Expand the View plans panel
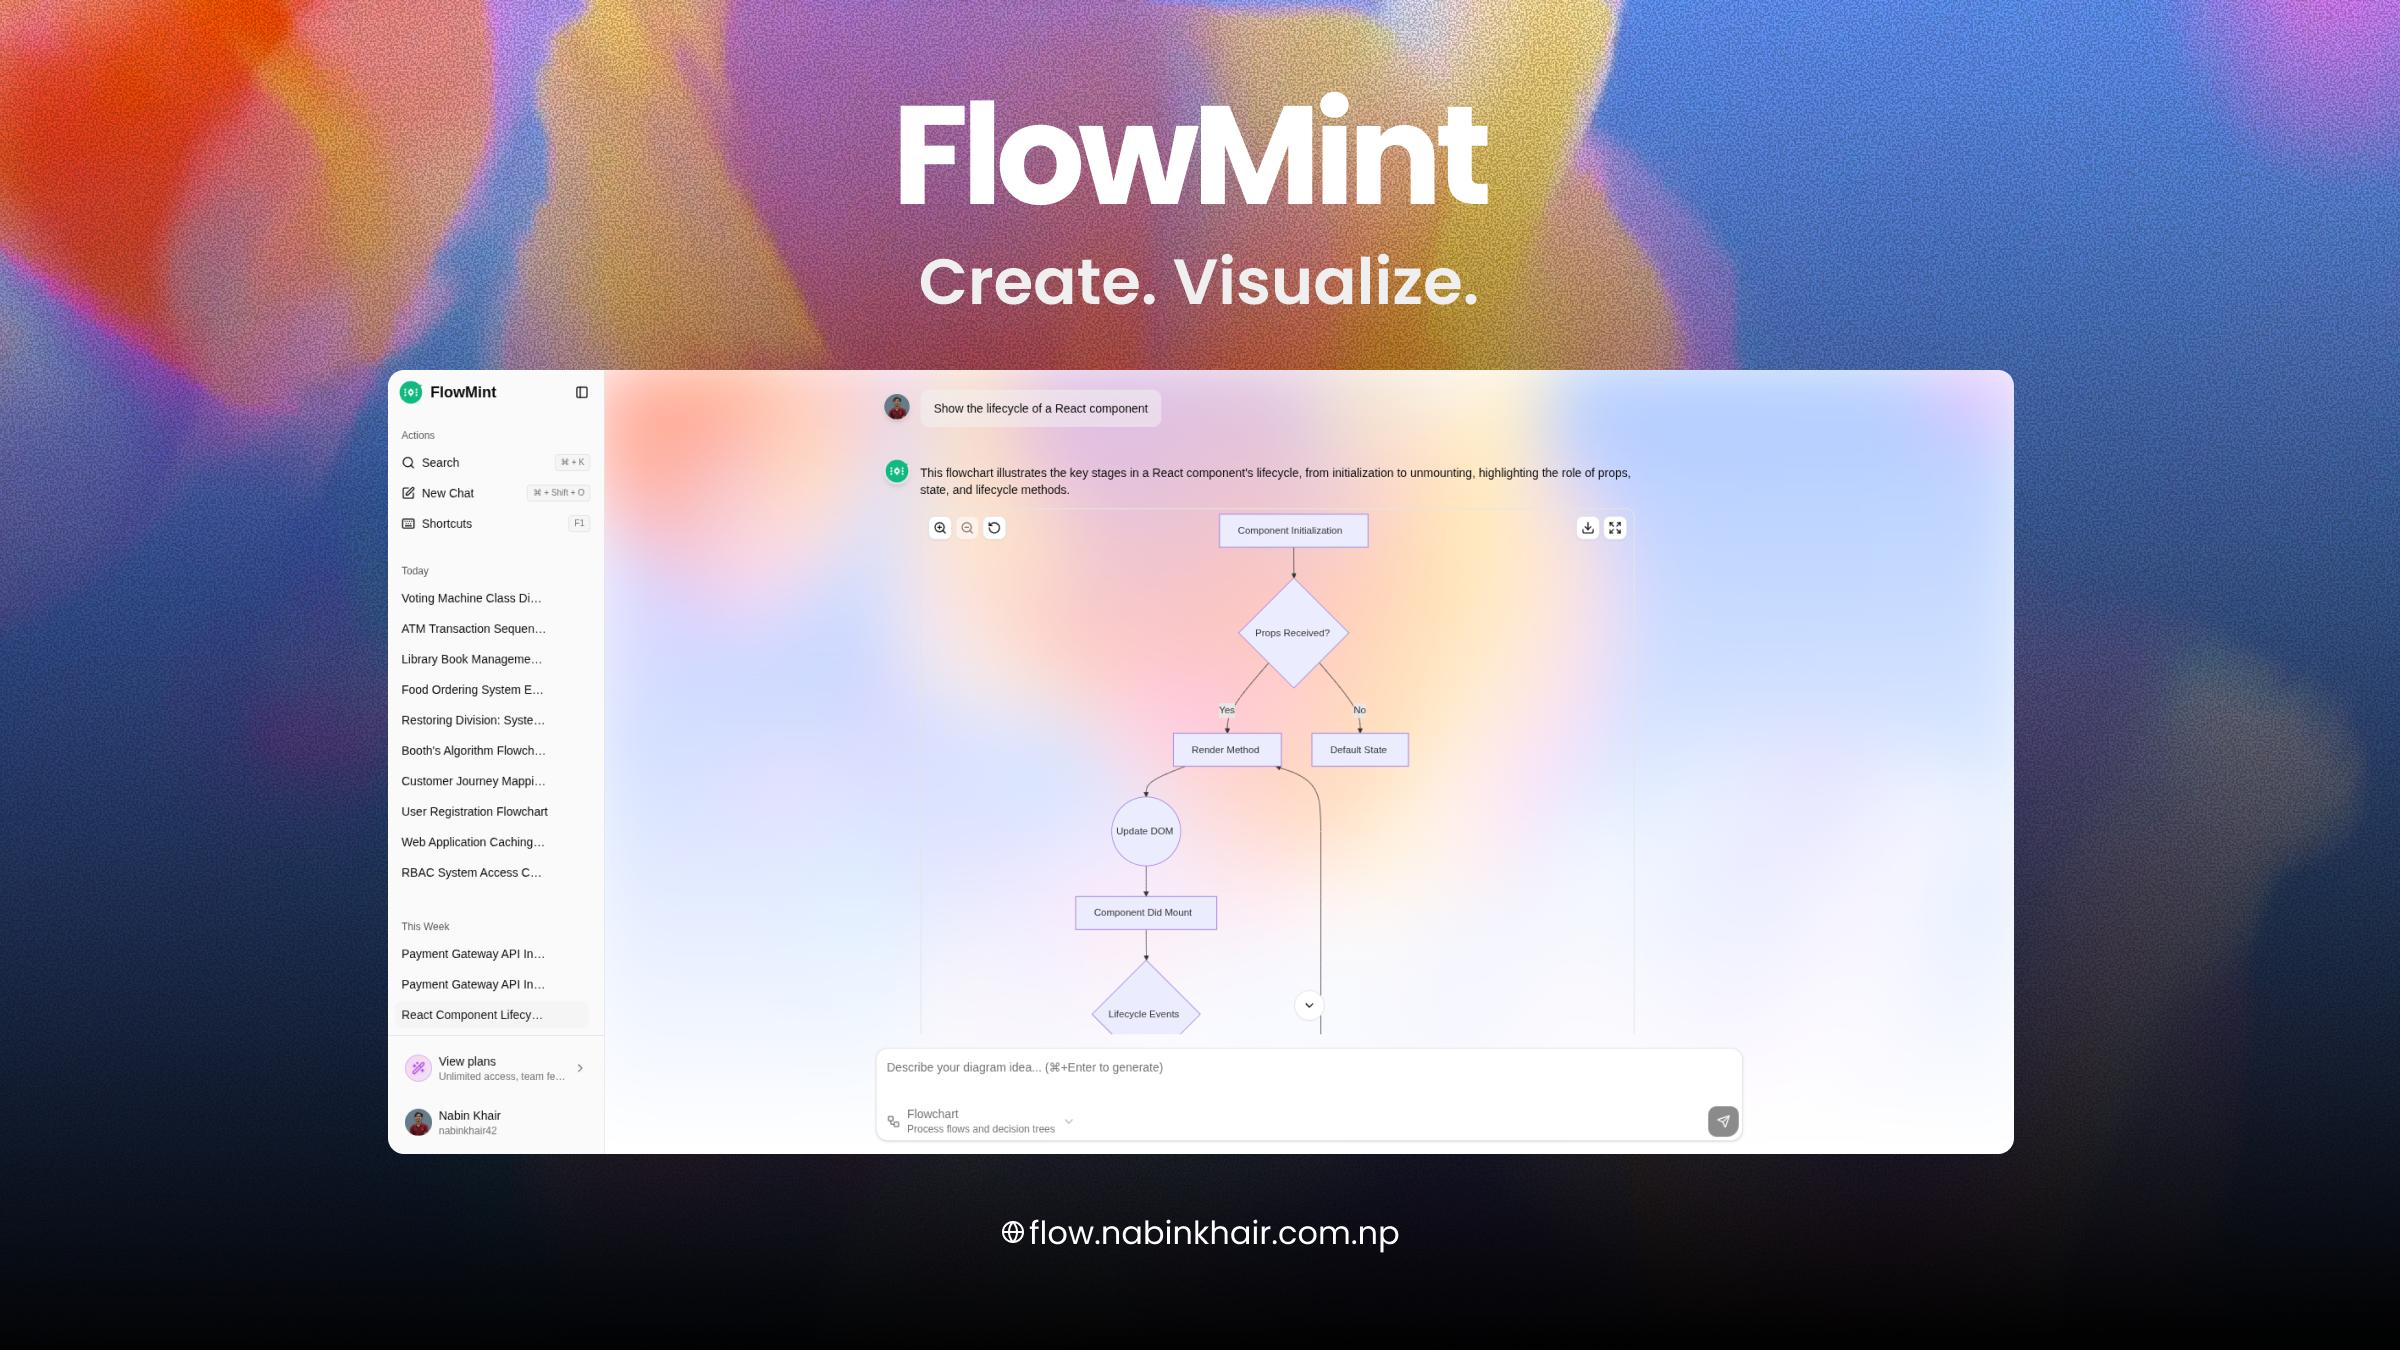 580,1068
